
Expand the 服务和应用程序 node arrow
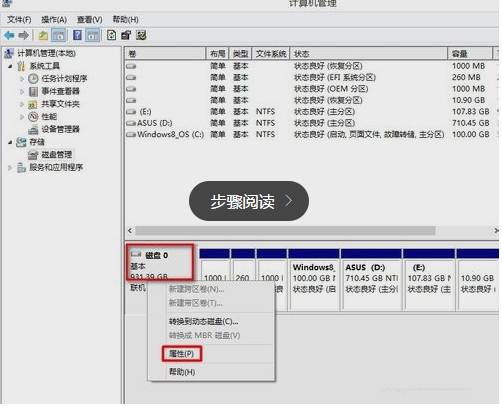pos(10,168)
